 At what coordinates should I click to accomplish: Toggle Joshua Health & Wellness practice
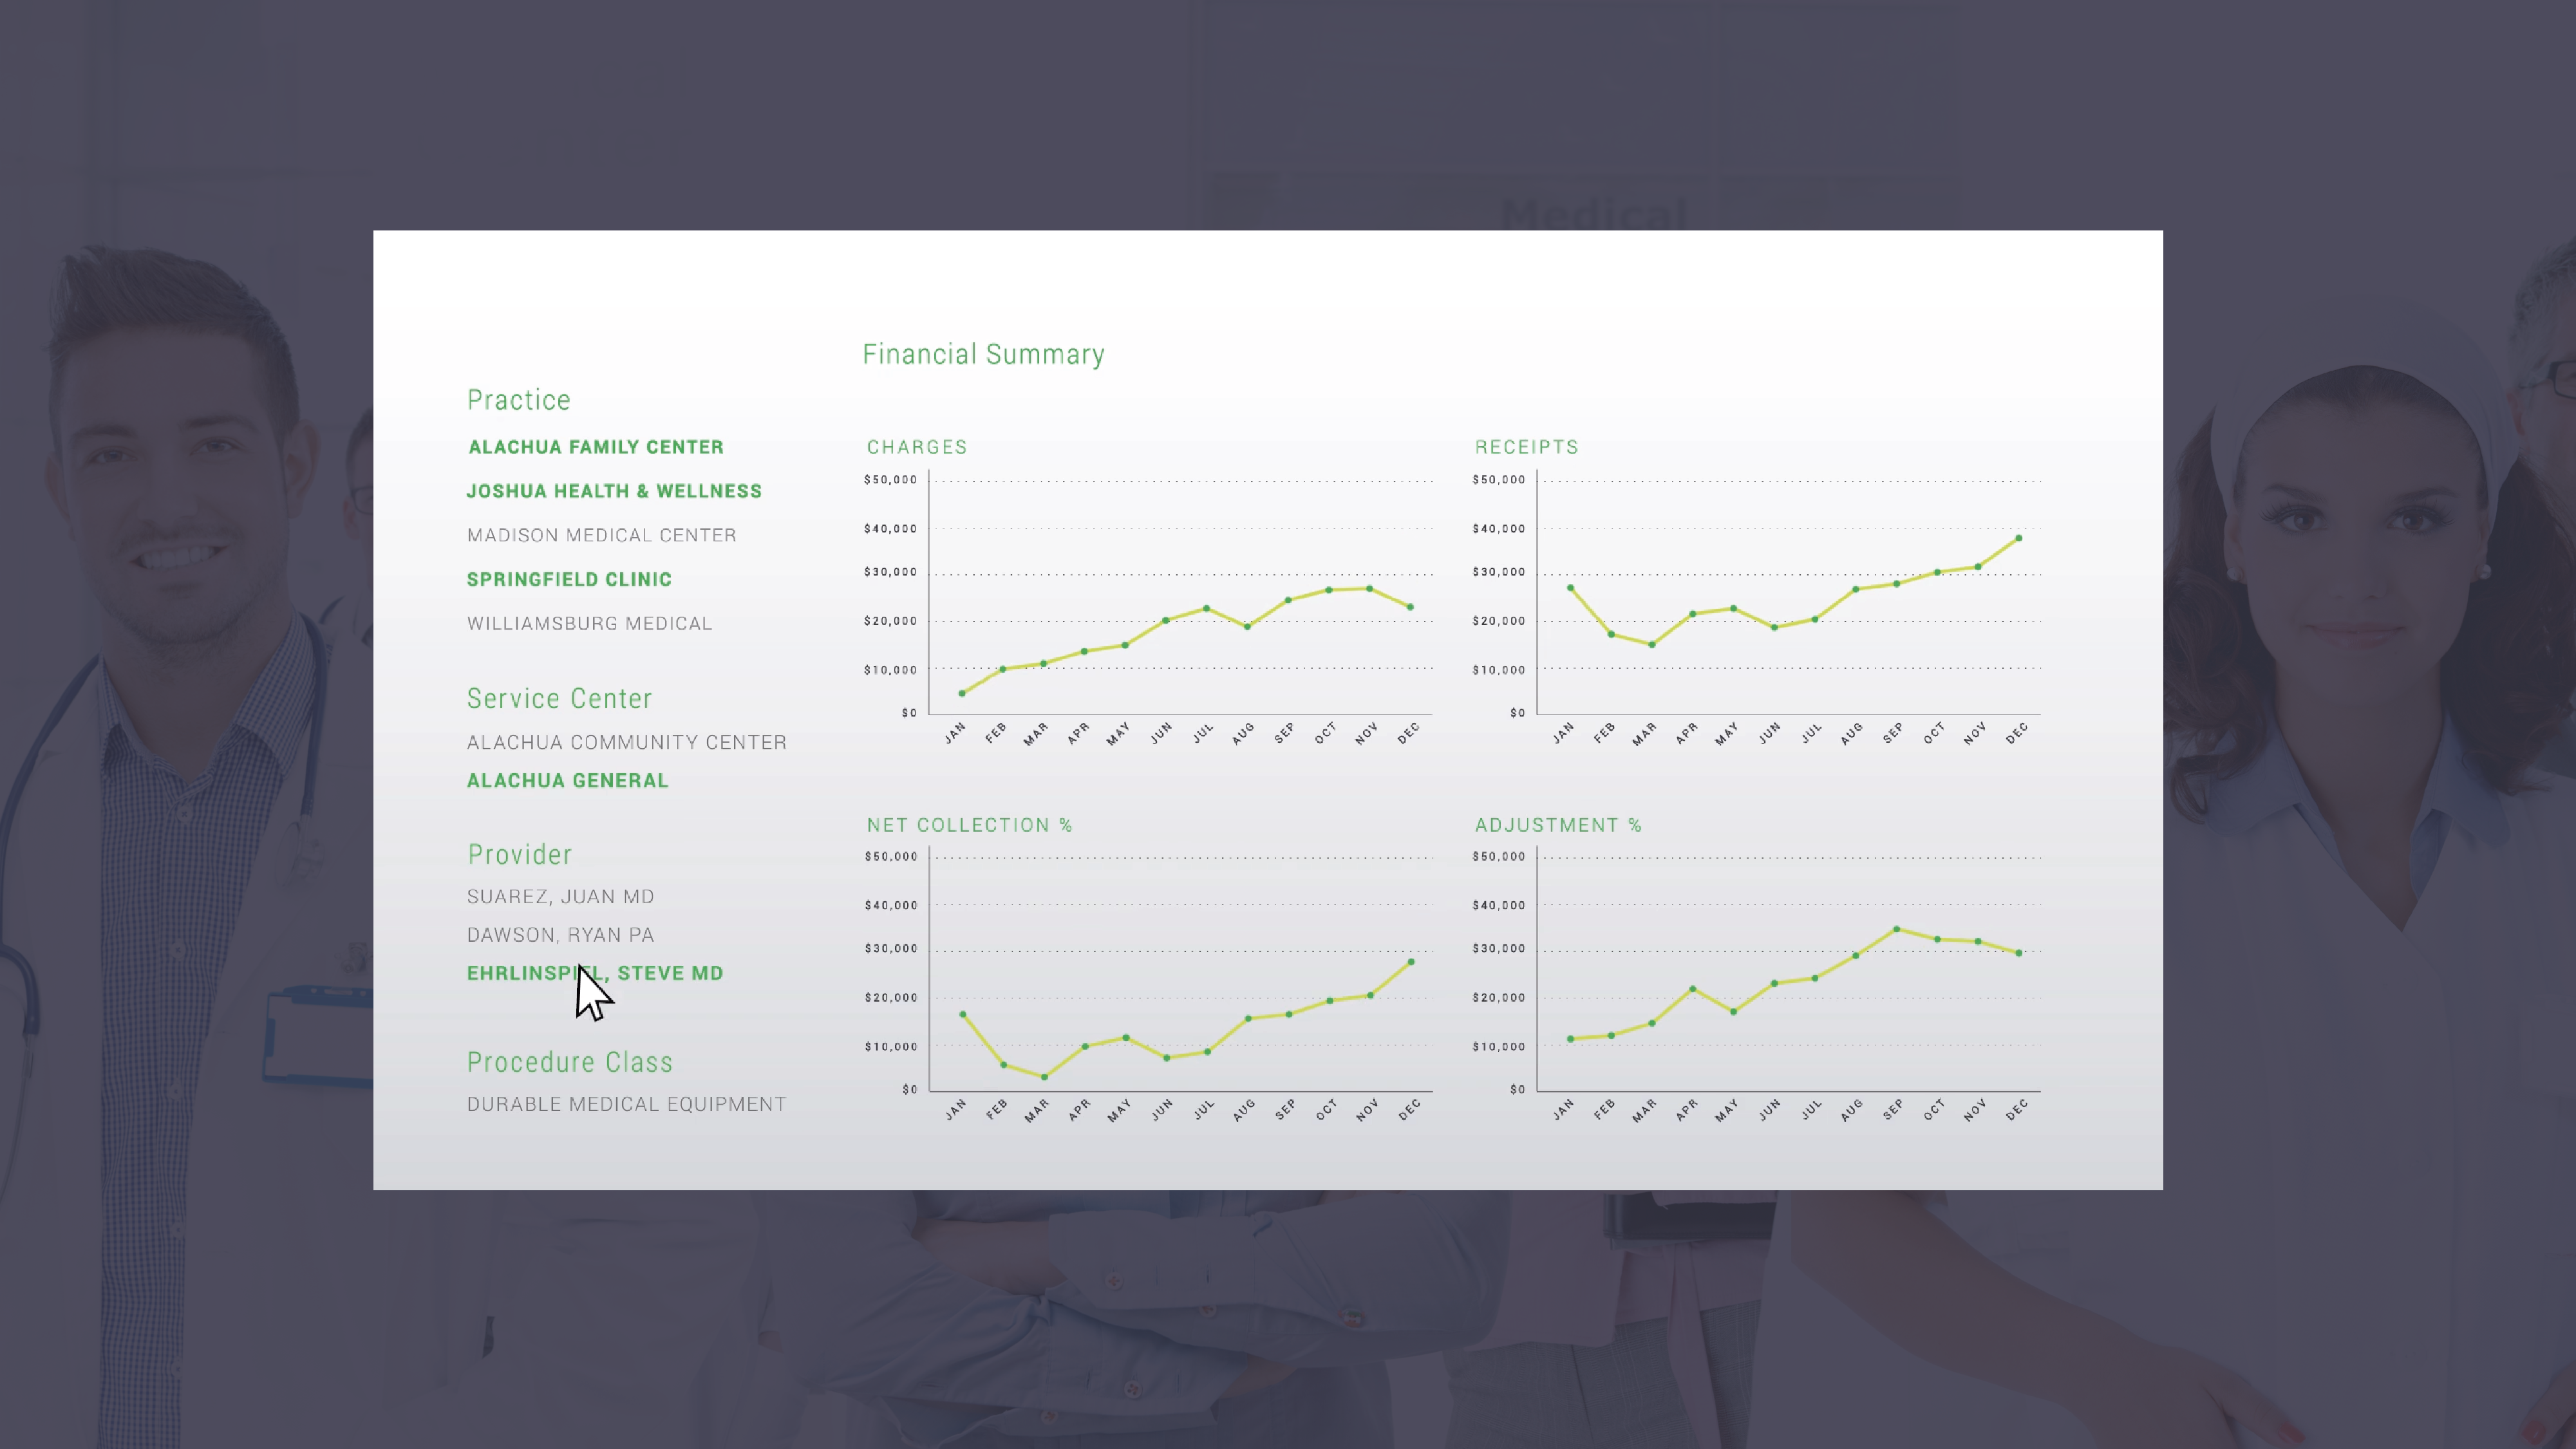pos(614,491)
